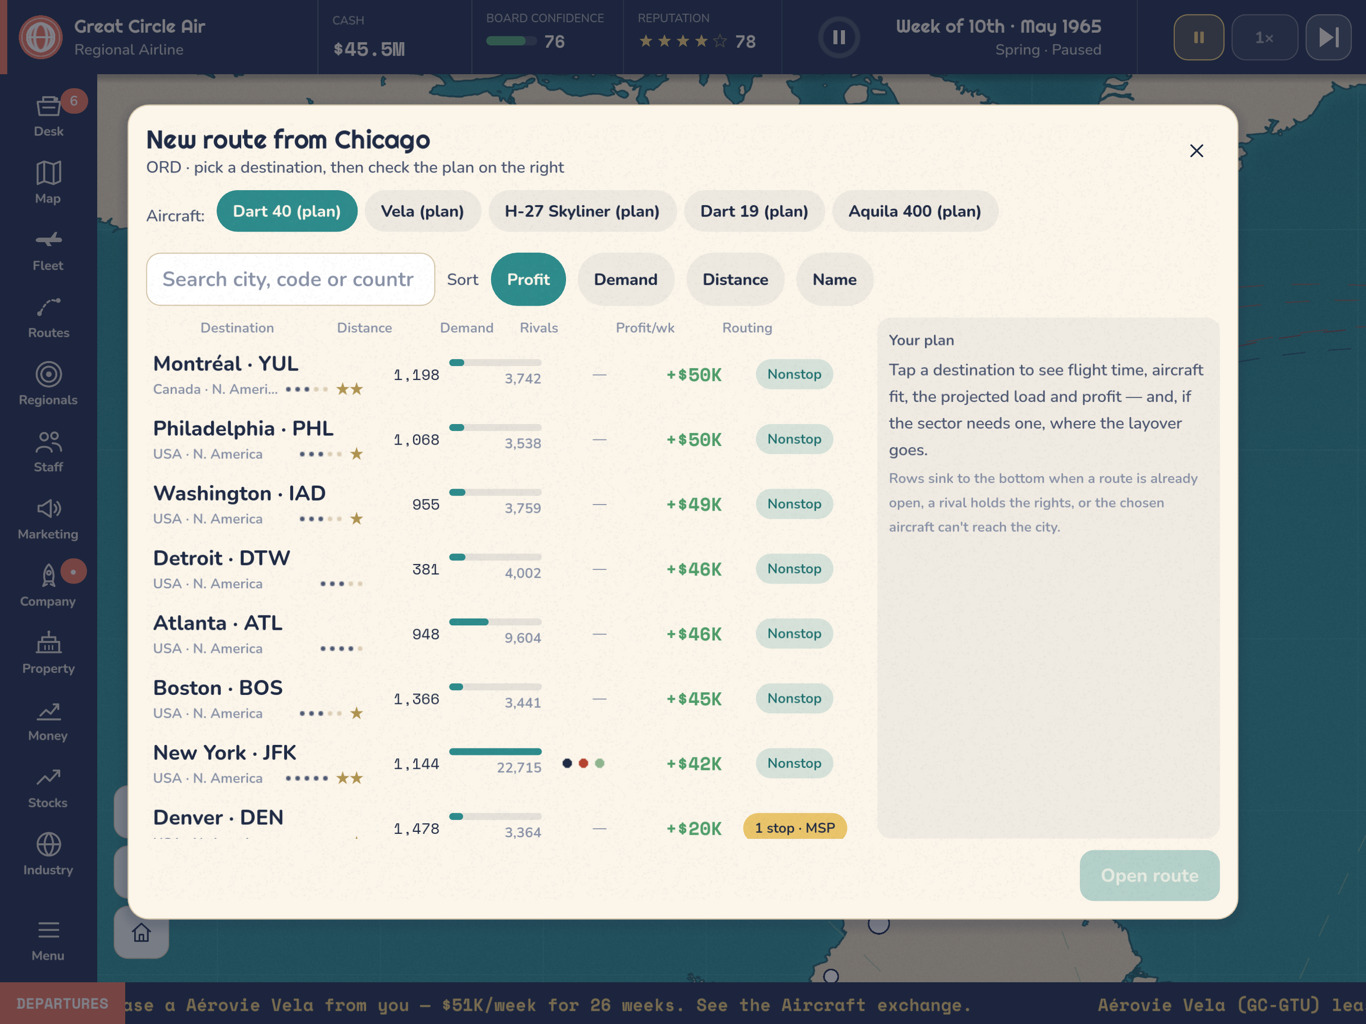Select the Philadelphia · PHL destination

tap(501, 440)
